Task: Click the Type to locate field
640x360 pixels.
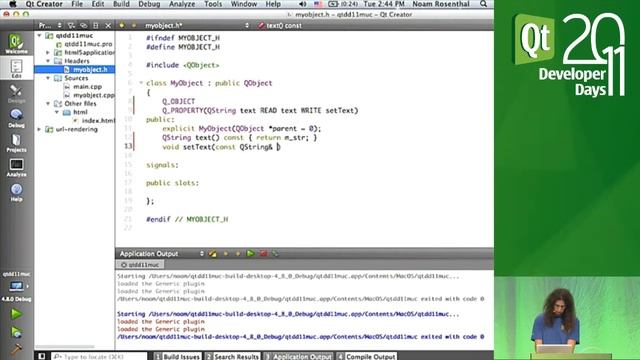Action: 99,356
